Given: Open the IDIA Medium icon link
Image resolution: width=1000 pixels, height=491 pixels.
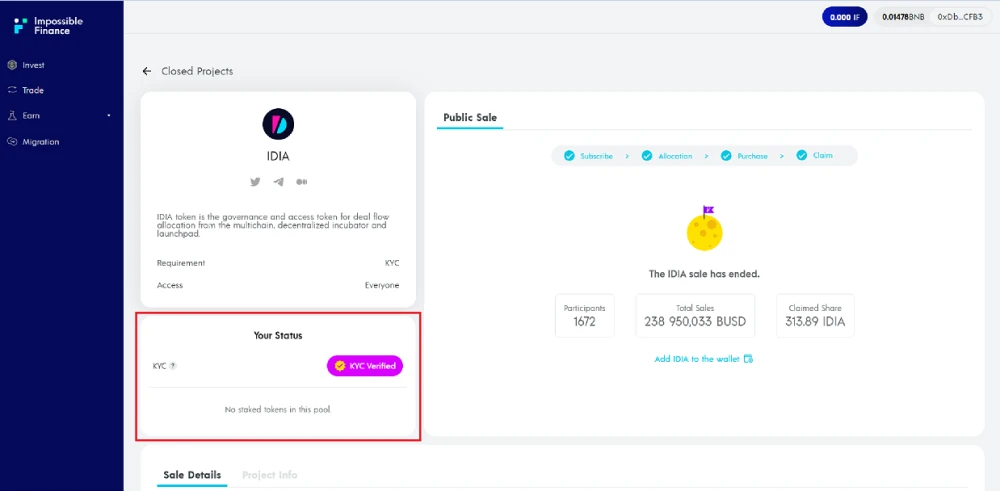Looking at the screenshot, I should [302, 182].
